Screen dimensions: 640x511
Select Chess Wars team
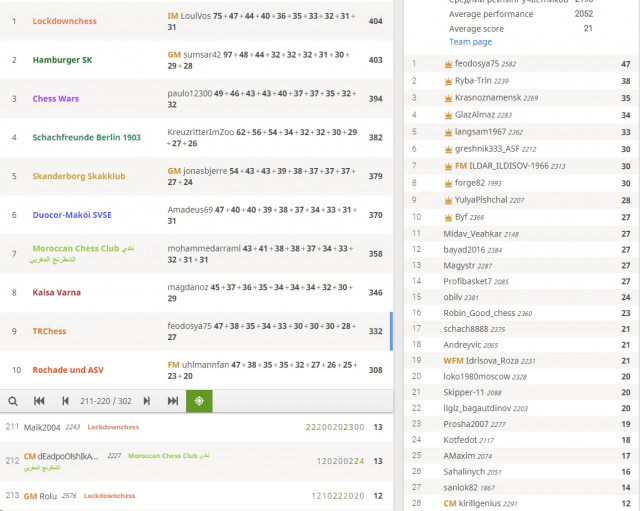click(56, 98)
